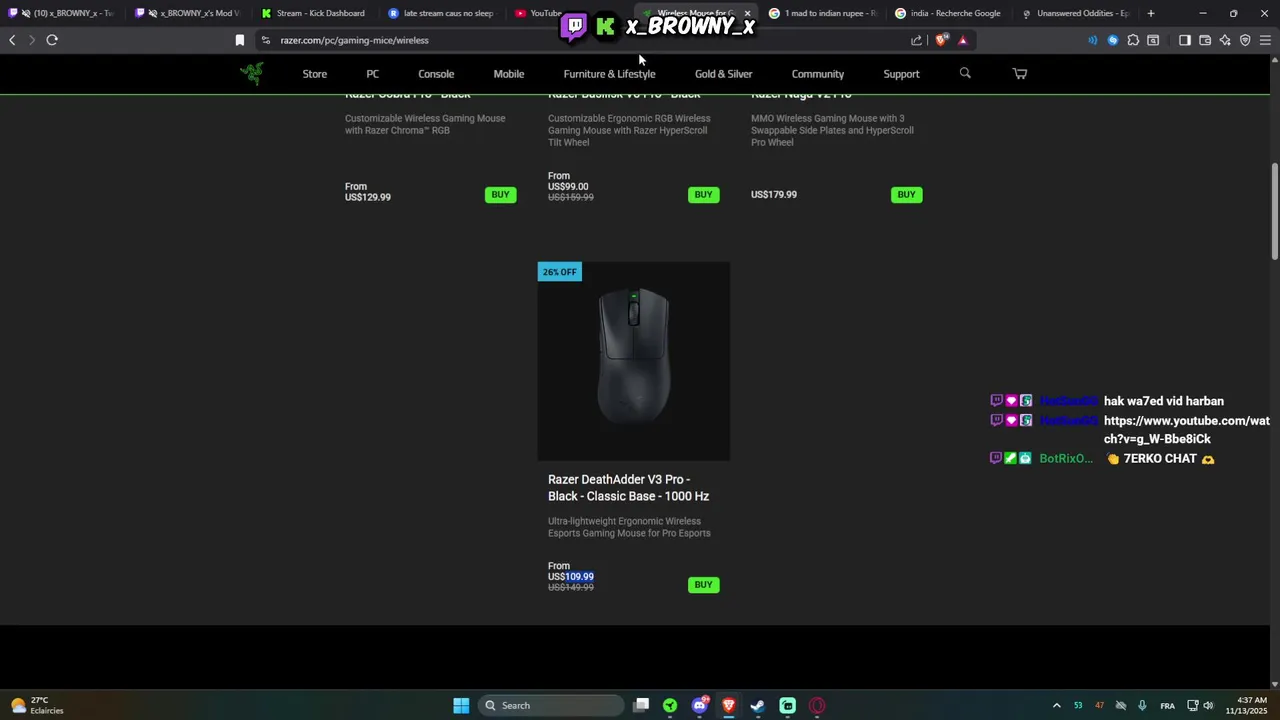Click the 26% OFF badge
The image size is (1280, 720).
click(x=559, y=272)
